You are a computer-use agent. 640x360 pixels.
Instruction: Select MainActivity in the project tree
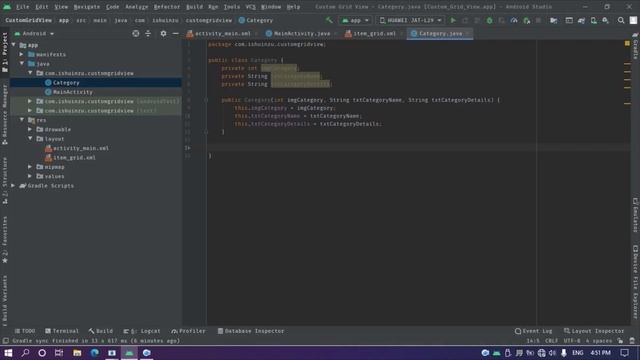(x=73, y=92)
